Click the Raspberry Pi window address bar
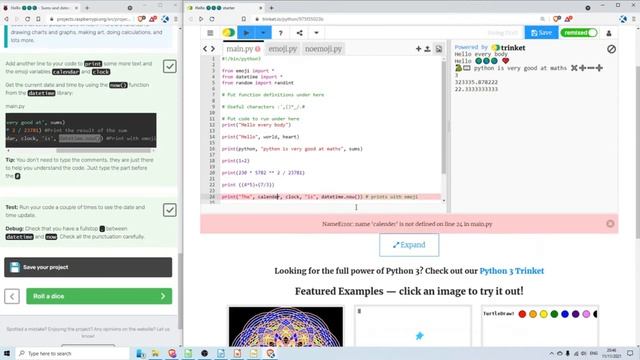This screenshot has width=640, height=360. tap(93, 19)
